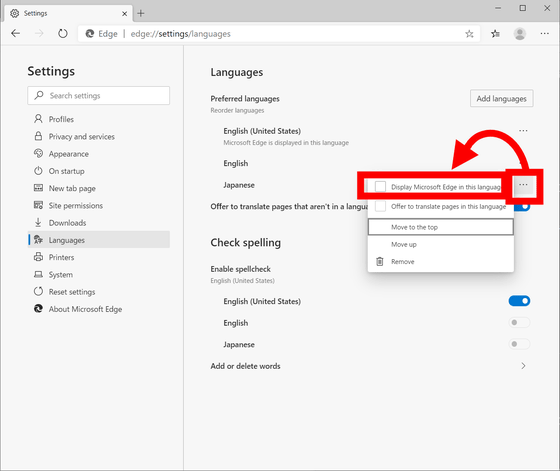Choose Remove from the context menu
This screenshot has width=560, height=471.
tap(441, 262)
